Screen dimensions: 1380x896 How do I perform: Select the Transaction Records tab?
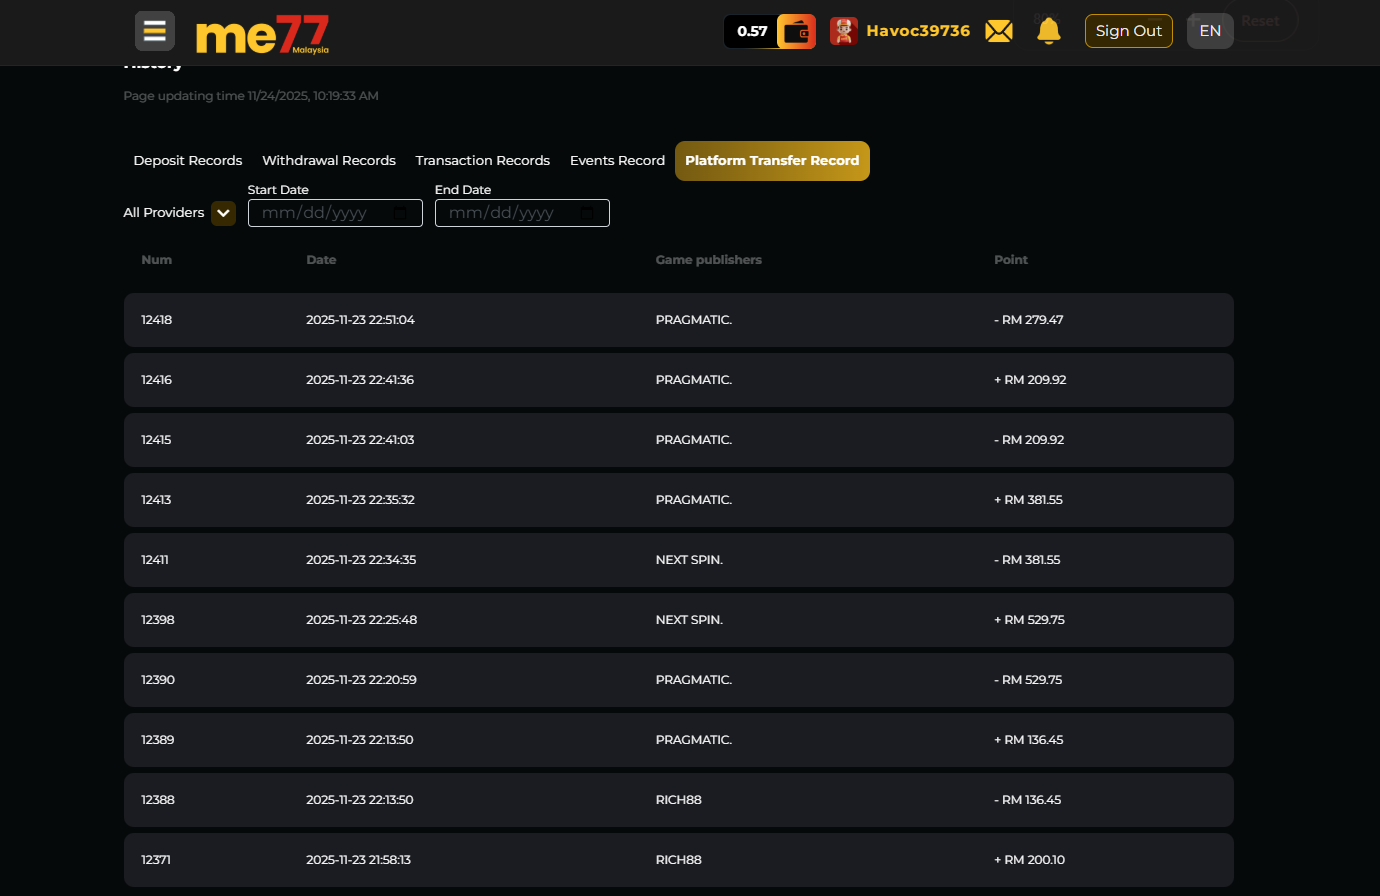pyautogui.click(x=482, y=160)
